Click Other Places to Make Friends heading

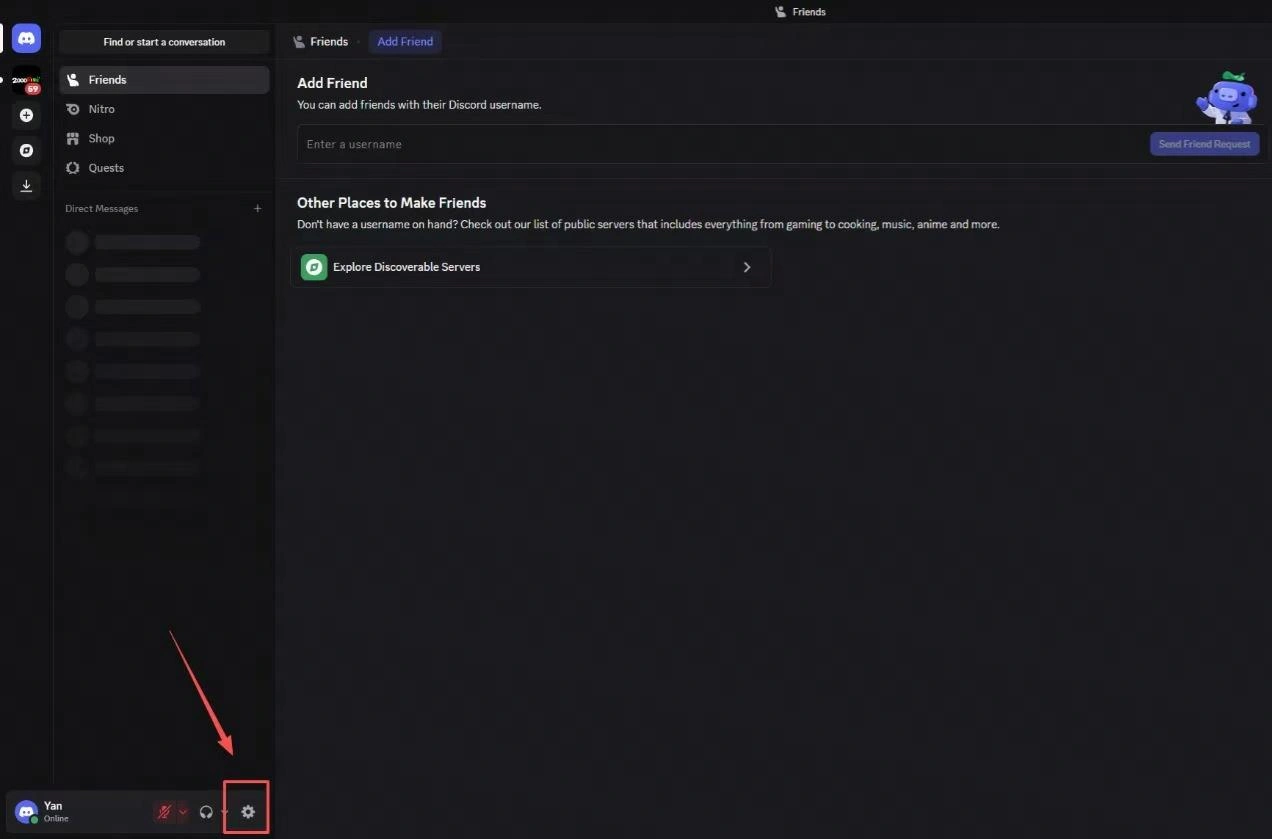[391, 202]
